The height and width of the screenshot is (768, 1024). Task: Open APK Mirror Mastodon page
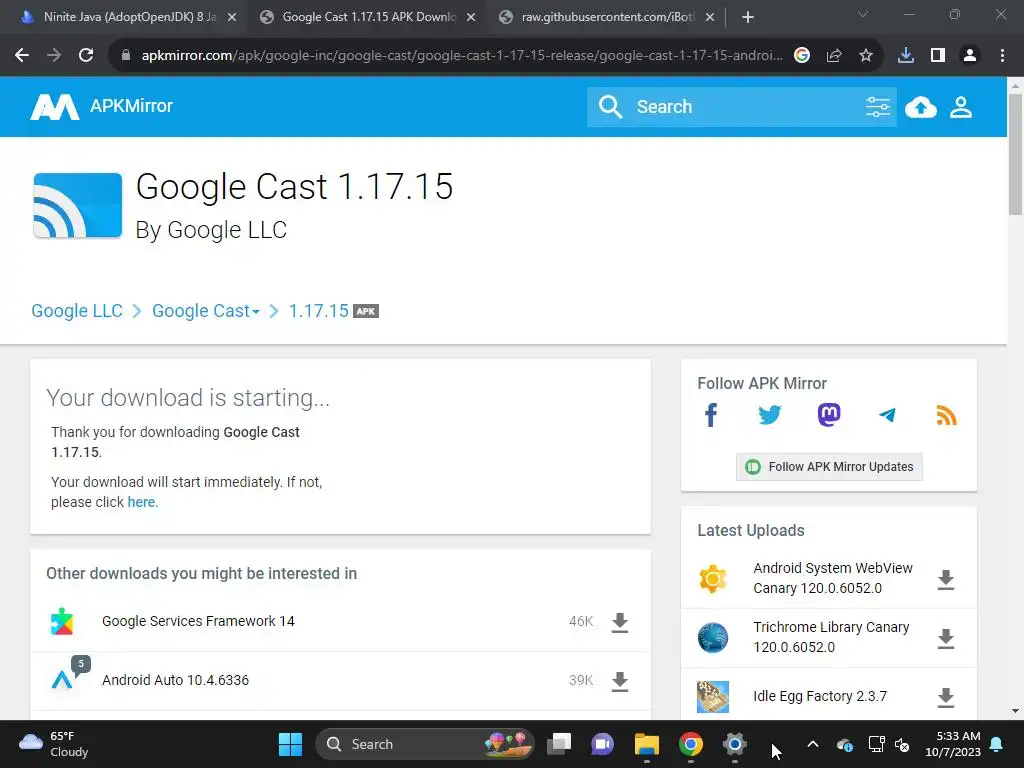(x=829, y=415)
